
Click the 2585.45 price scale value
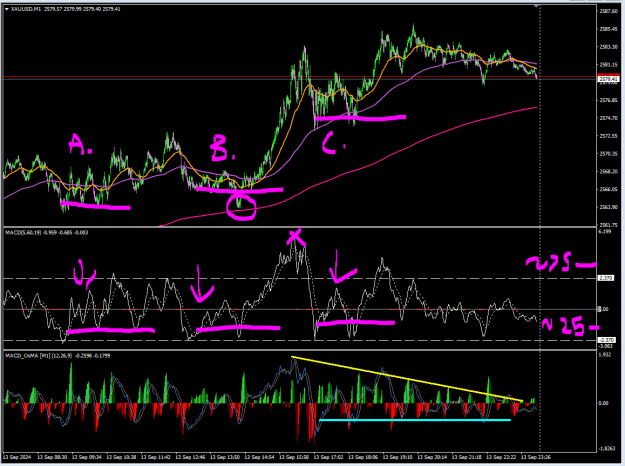coord(608,29)
